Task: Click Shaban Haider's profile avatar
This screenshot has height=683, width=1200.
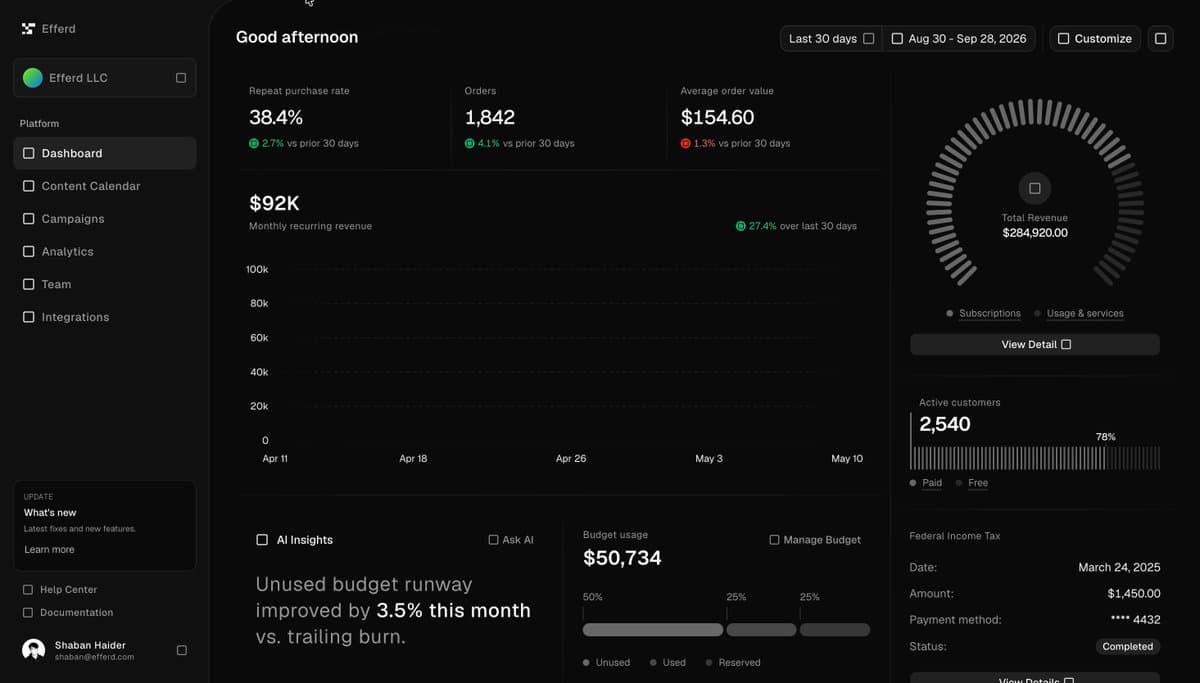Action: (34, 650)
